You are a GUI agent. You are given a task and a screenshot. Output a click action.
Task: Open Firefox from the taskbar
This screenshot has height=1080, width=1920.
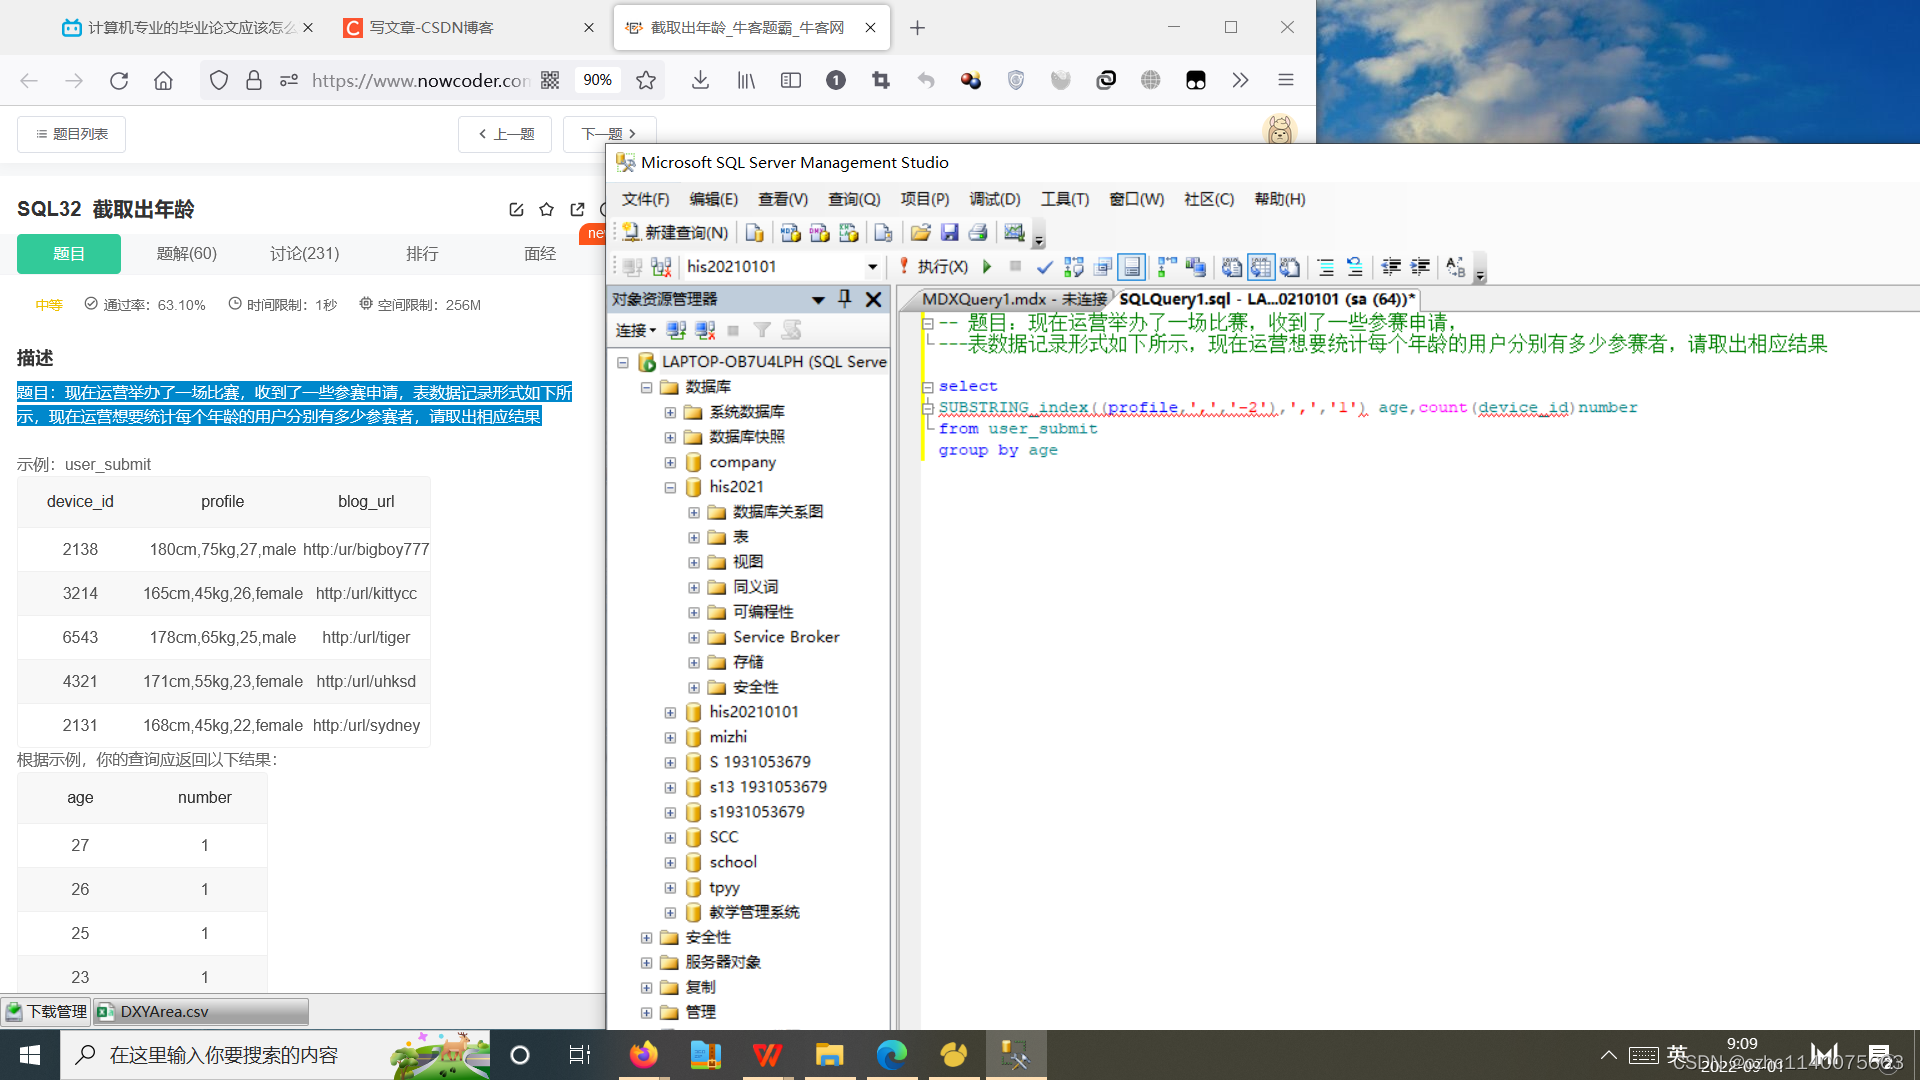643,1055
